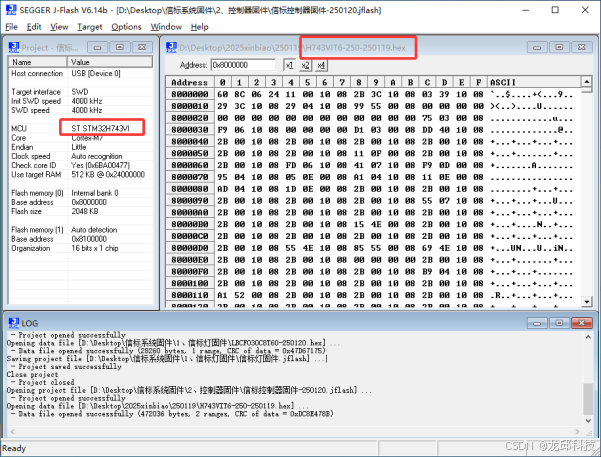Click the '16 bits x 1 chip' organization value
Image resolution: width=601 pixels, height=457 pixels.
coord(95,248)
